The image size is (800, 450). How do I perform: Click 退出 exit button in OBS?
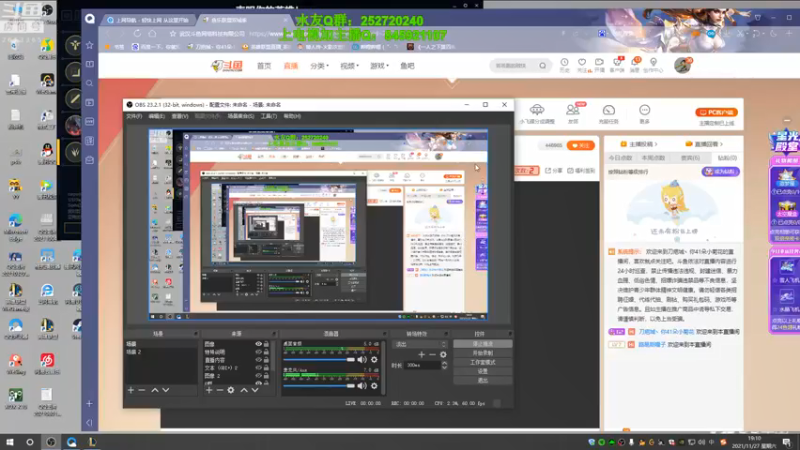coord(483,381)
